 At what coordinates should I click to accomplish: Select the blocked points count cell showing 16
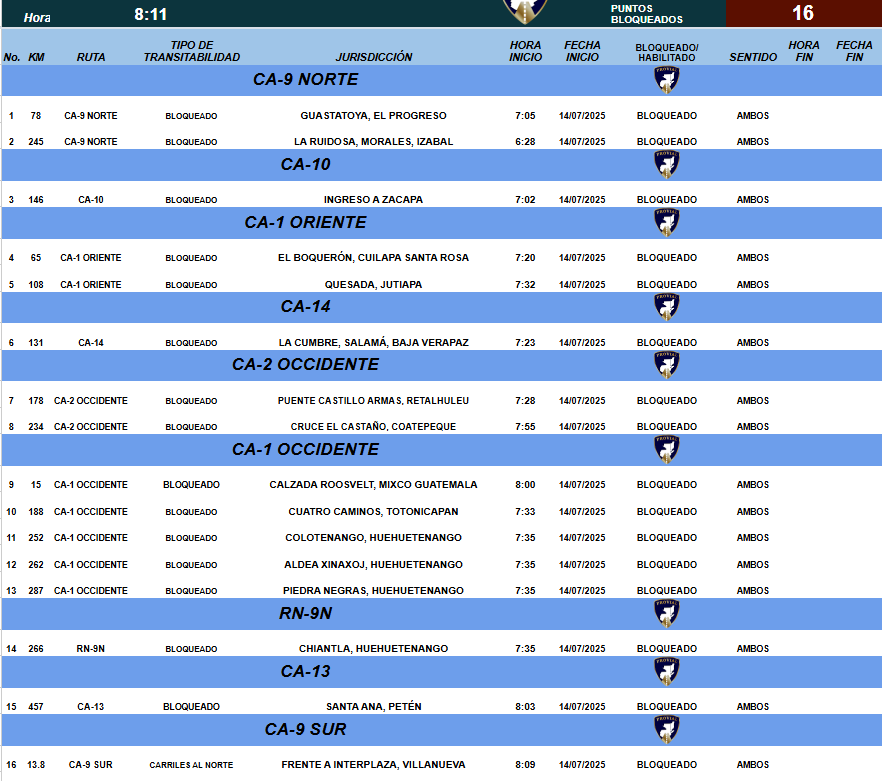pos(803,13)
